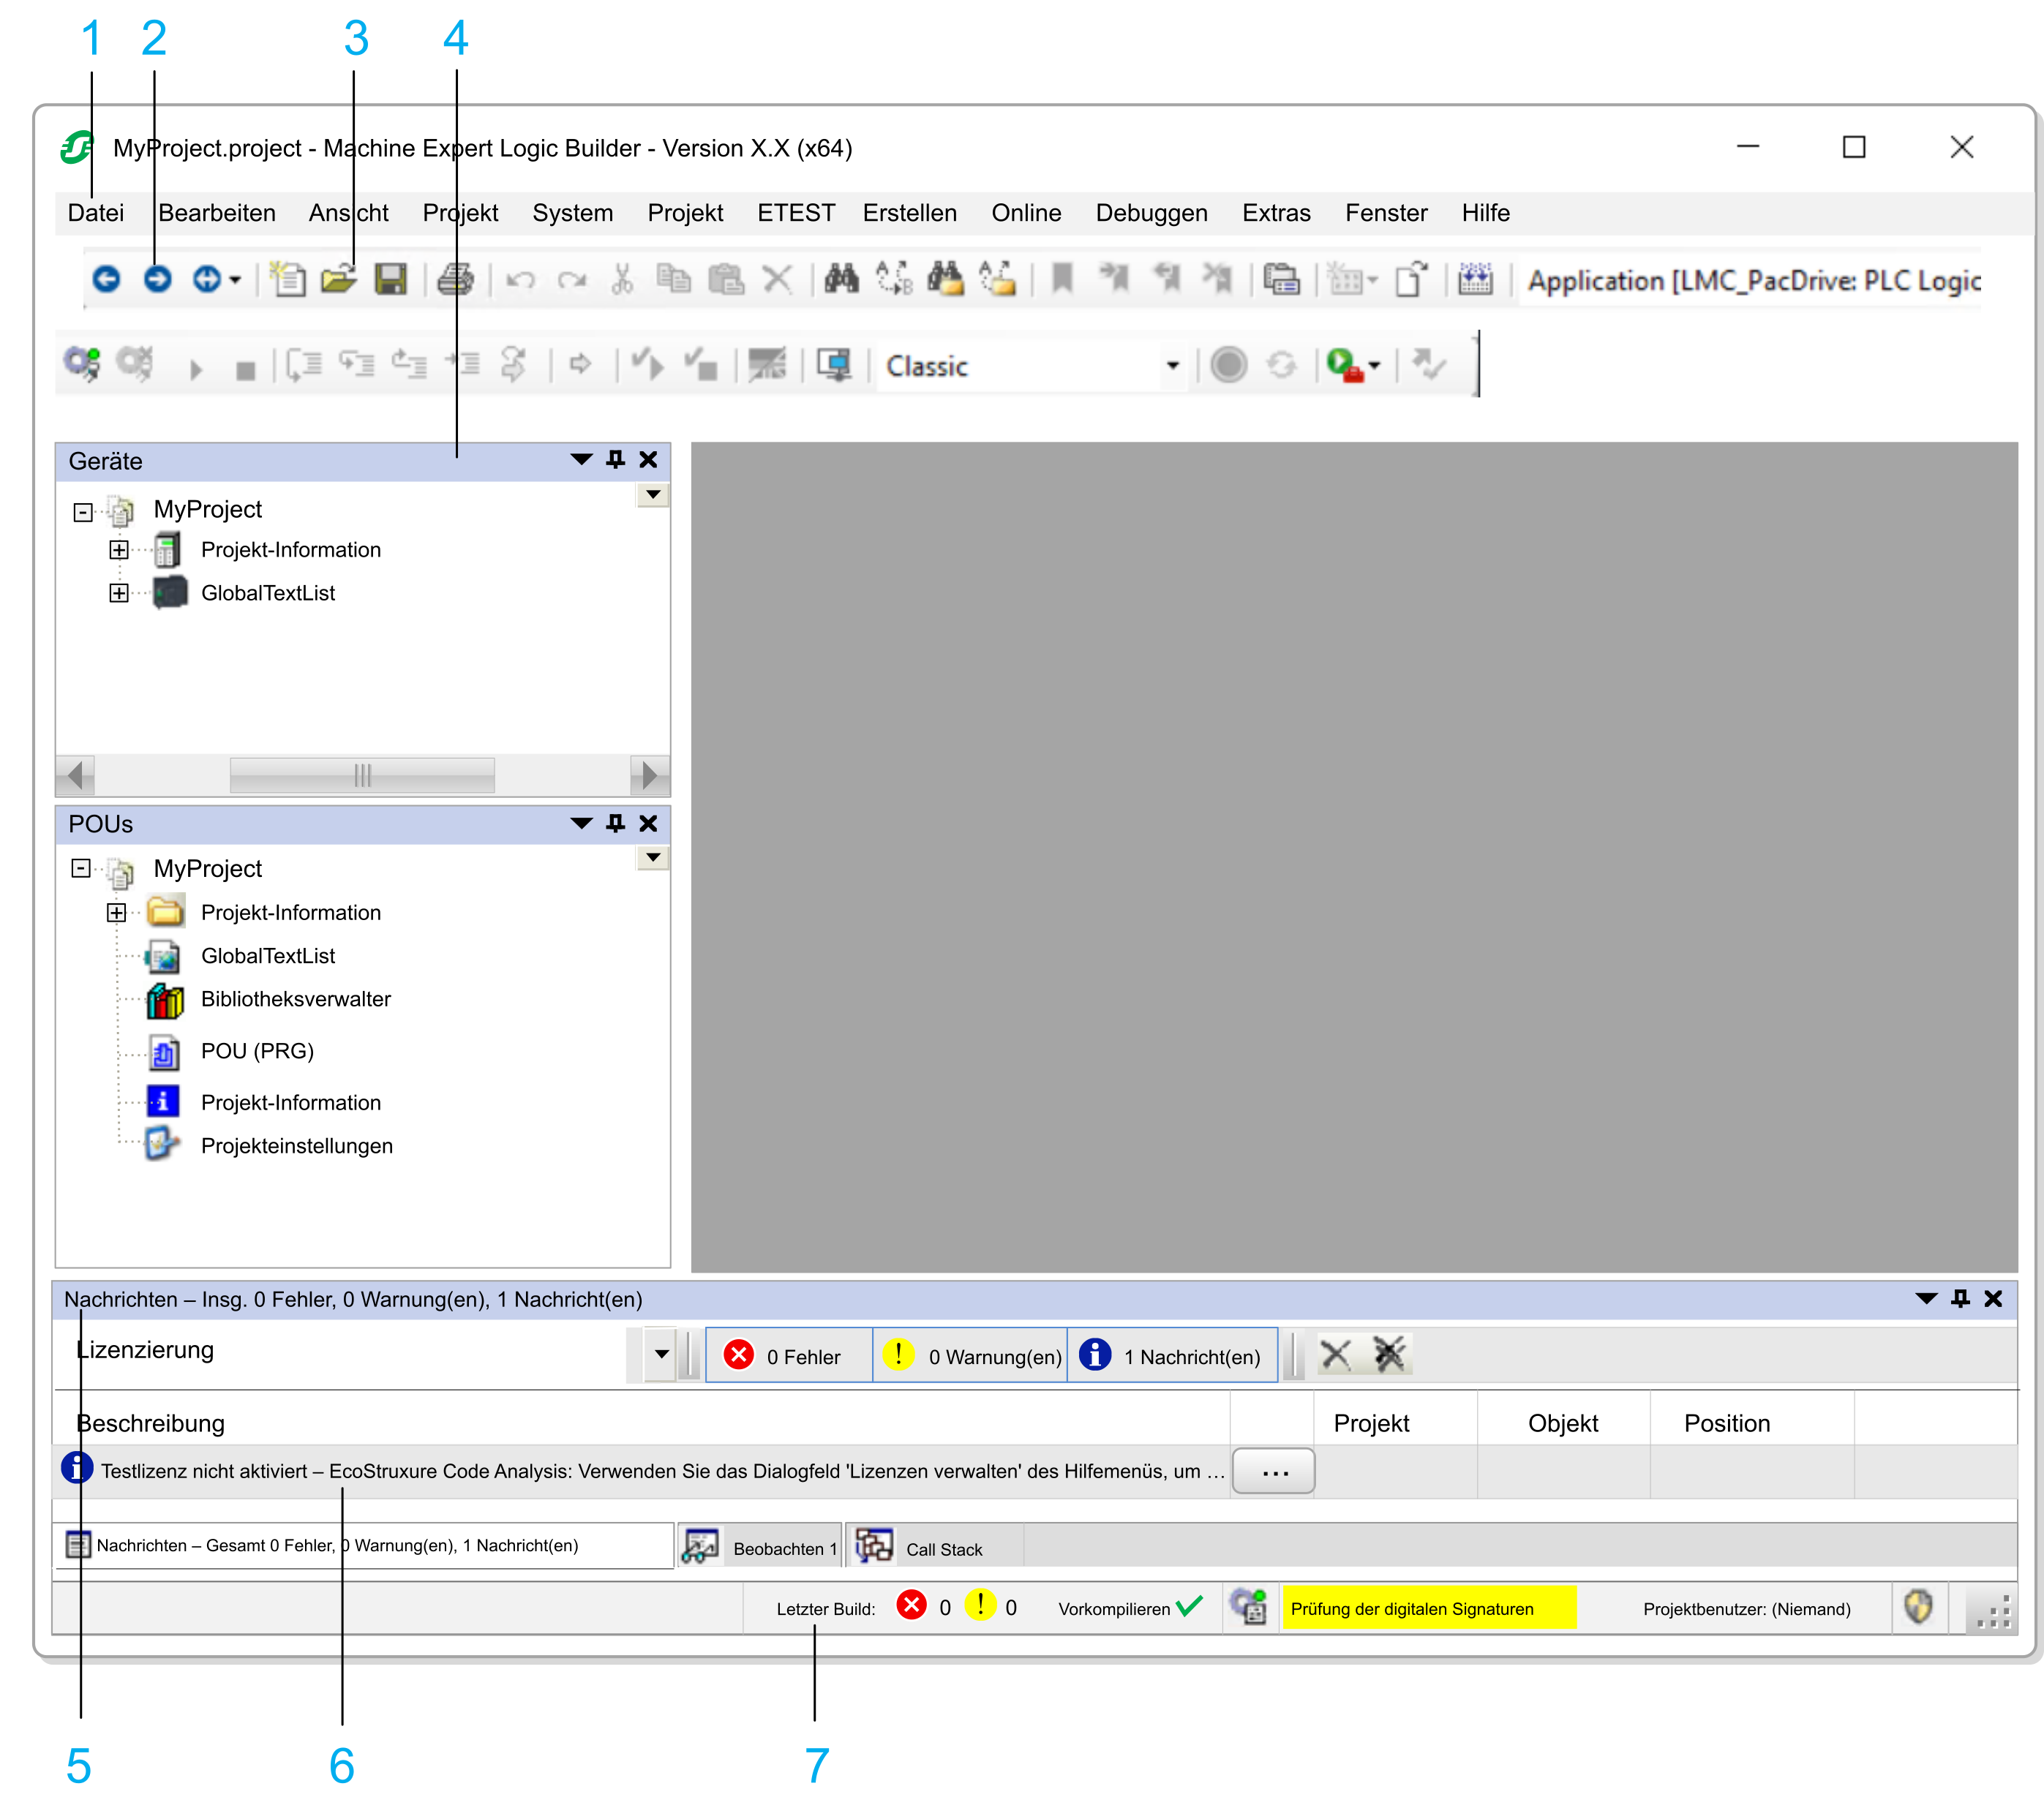The height and width of the screenshot is (1808, 2044).
Task: Close the POUs panel
Action: pos(648,823)
